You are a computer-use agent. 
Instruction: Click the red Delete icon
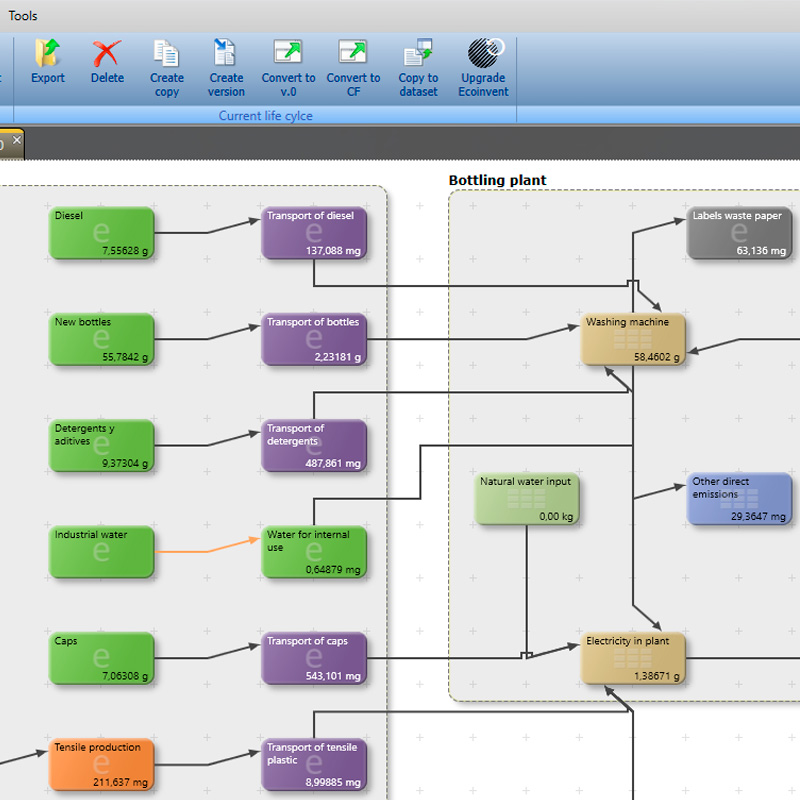(107, 55)
